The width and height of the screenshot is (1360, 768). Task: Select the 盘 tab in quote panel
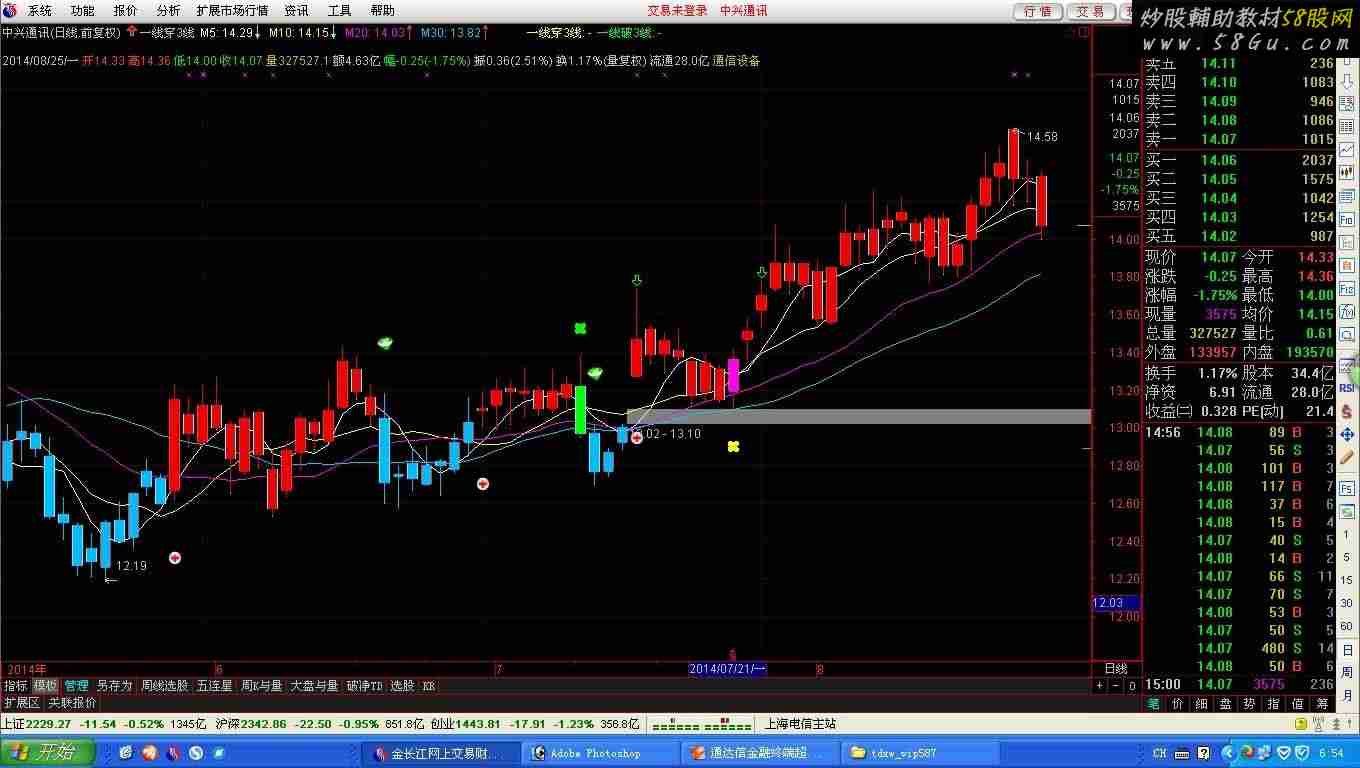coord(1225,703)
